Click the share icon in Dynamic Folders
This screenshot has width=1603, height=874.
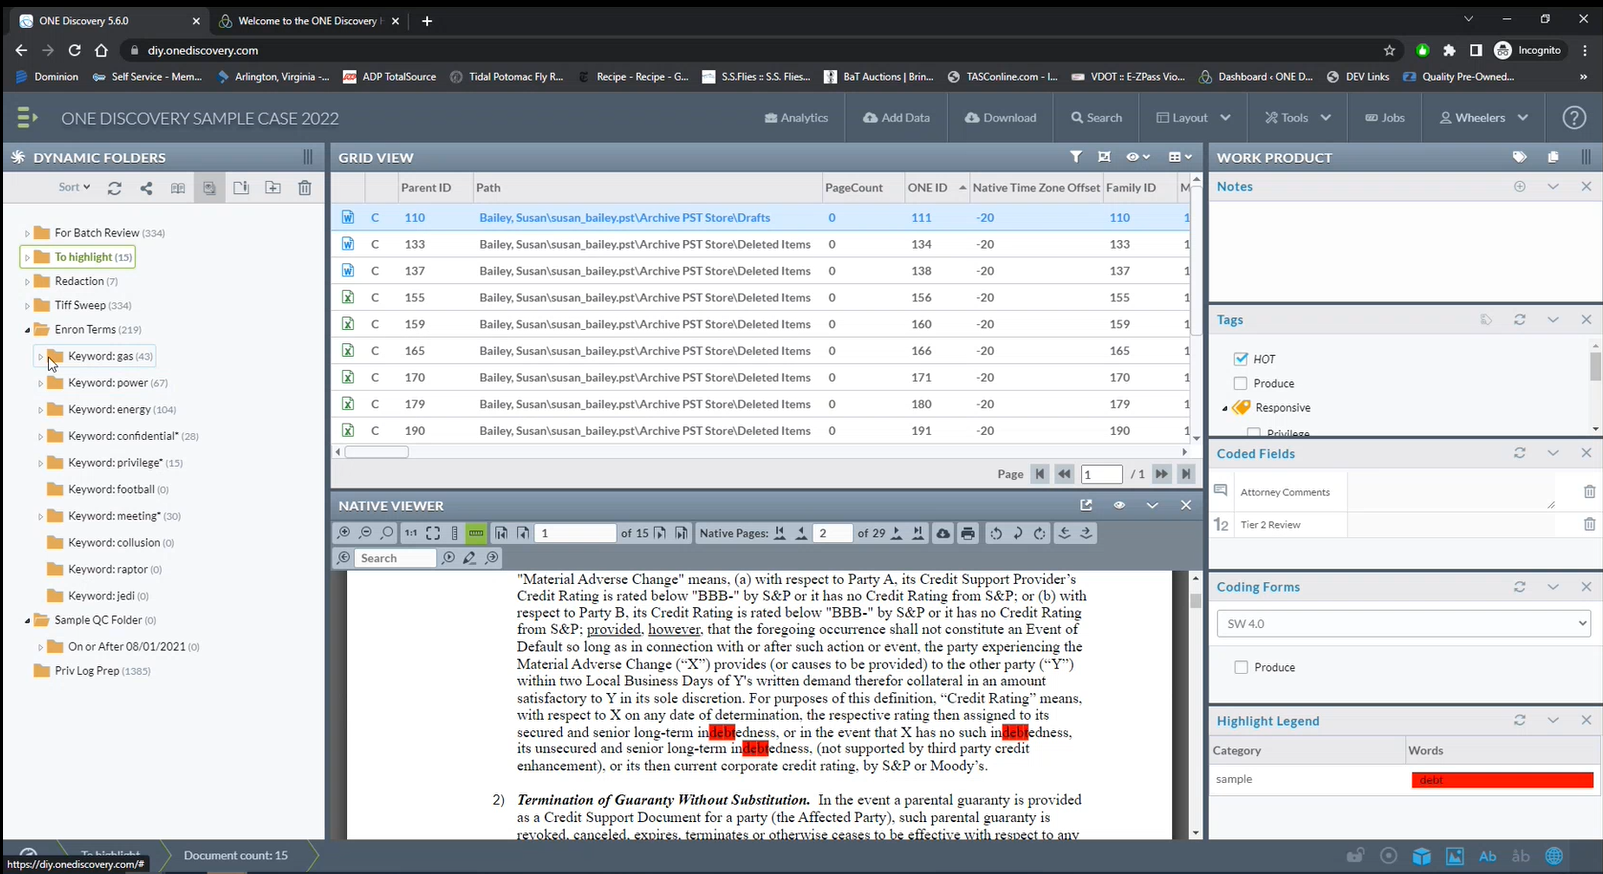tap(146, 188)
